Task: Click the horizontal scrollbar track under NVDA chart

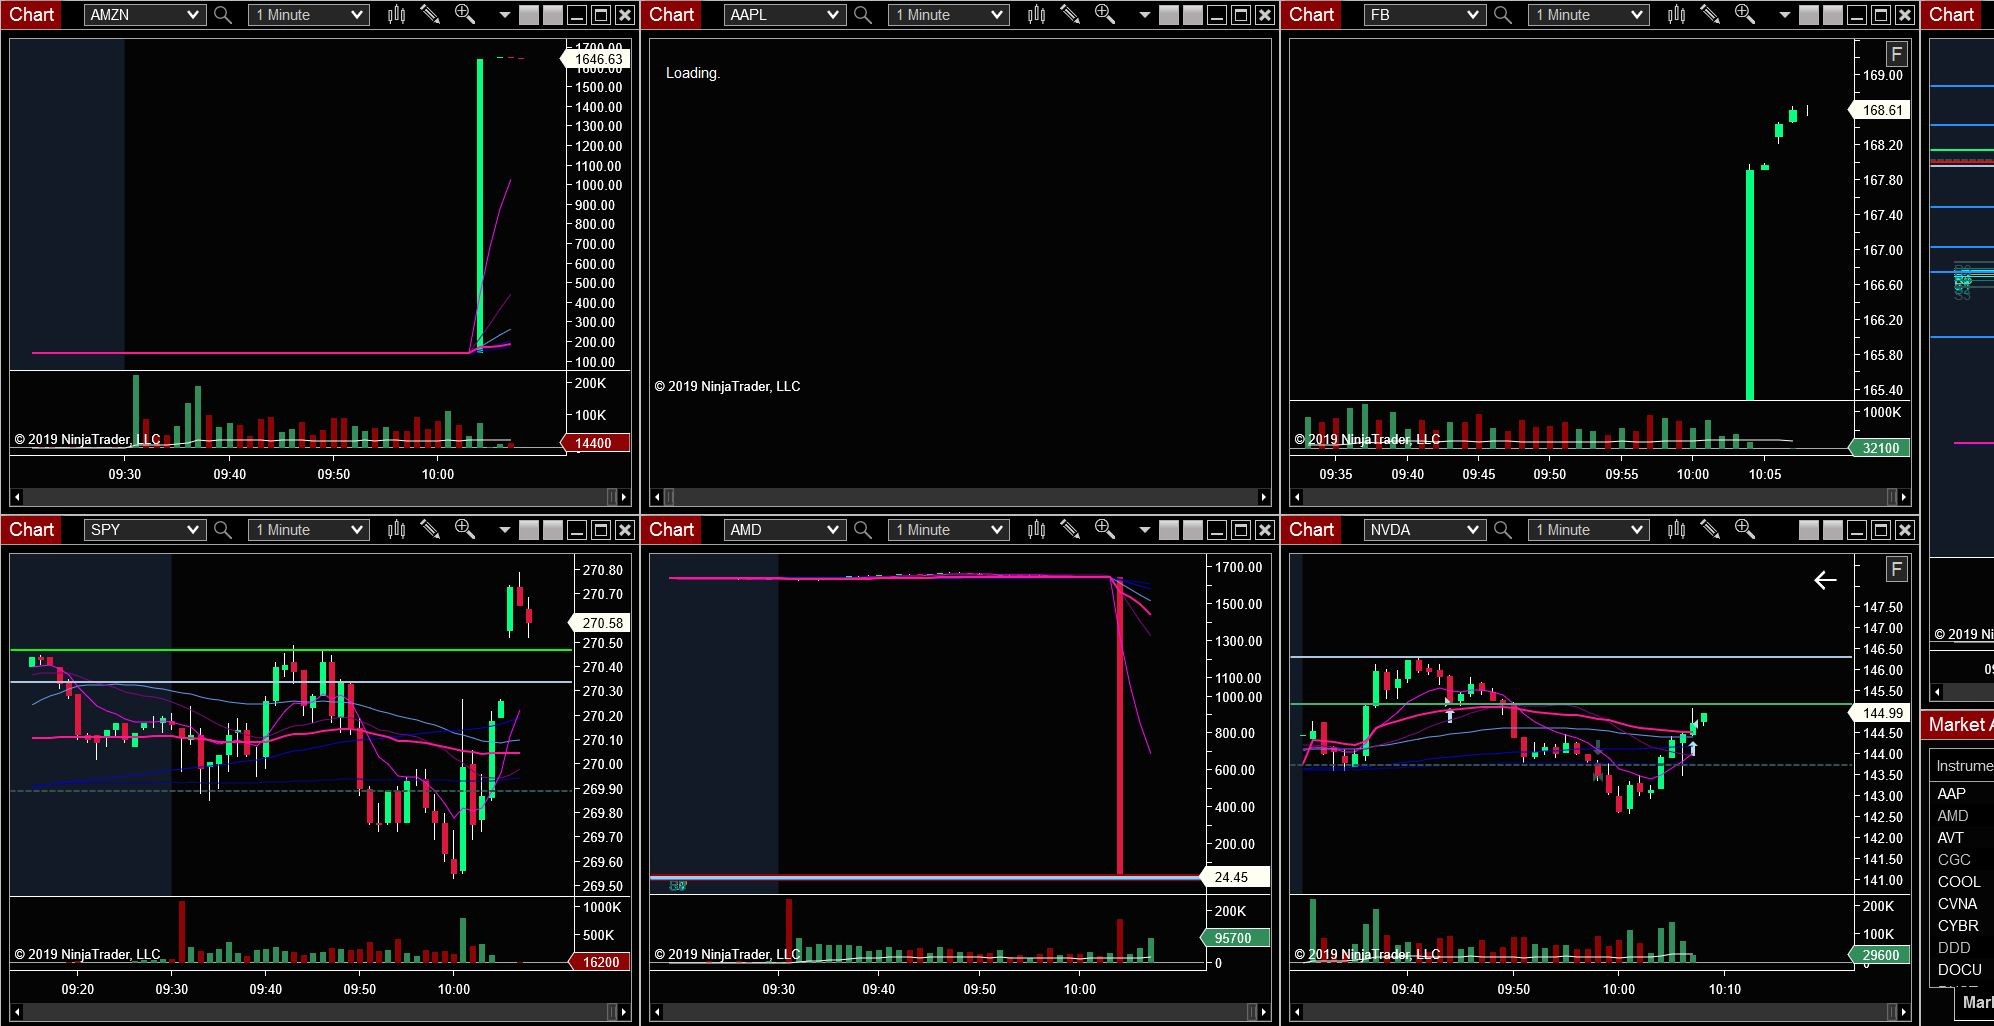Action: [x=1600, y=1012]
